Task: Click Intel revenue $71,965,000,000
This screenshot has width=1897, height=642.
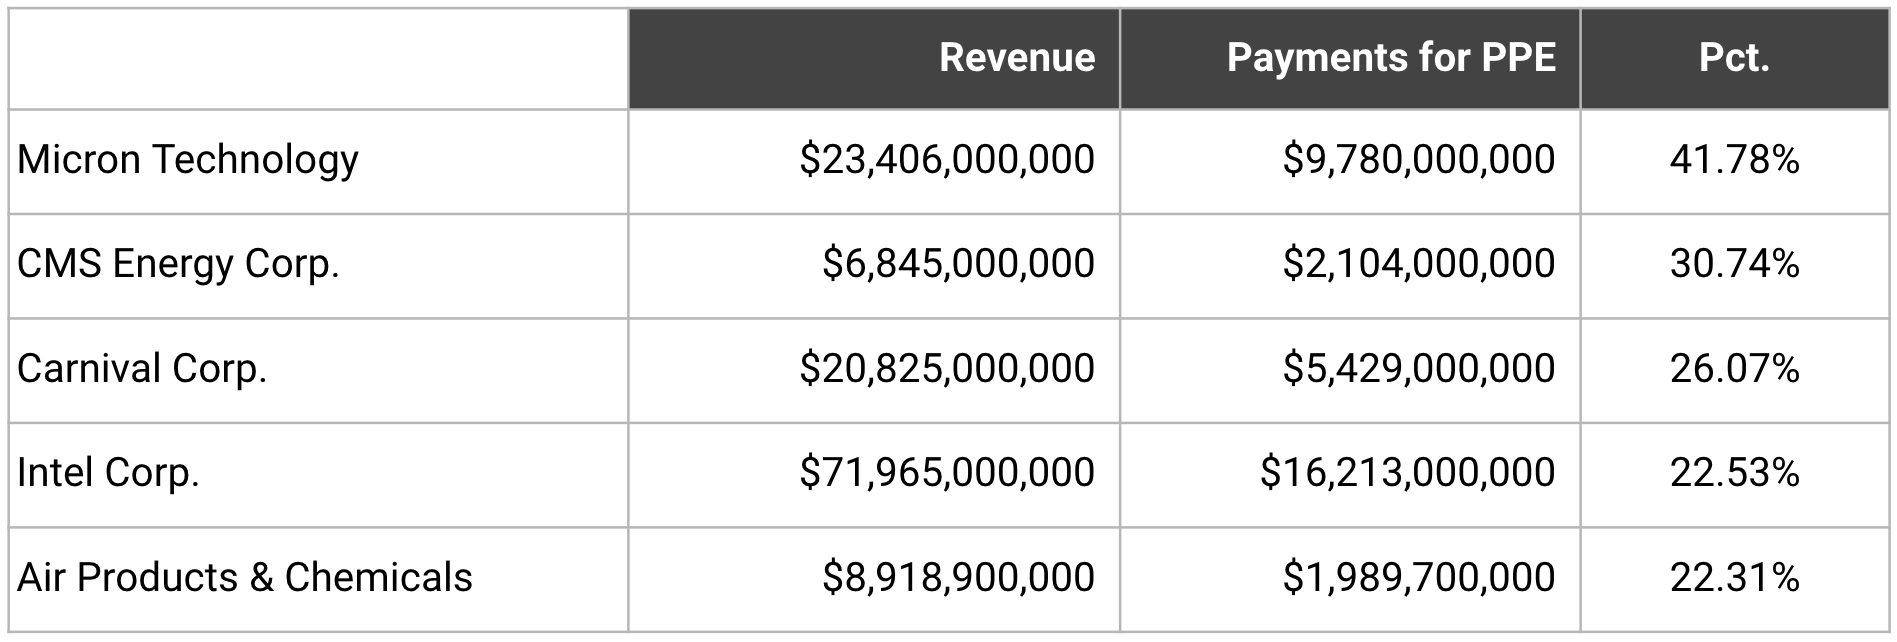Action: [x=946, y=473]
